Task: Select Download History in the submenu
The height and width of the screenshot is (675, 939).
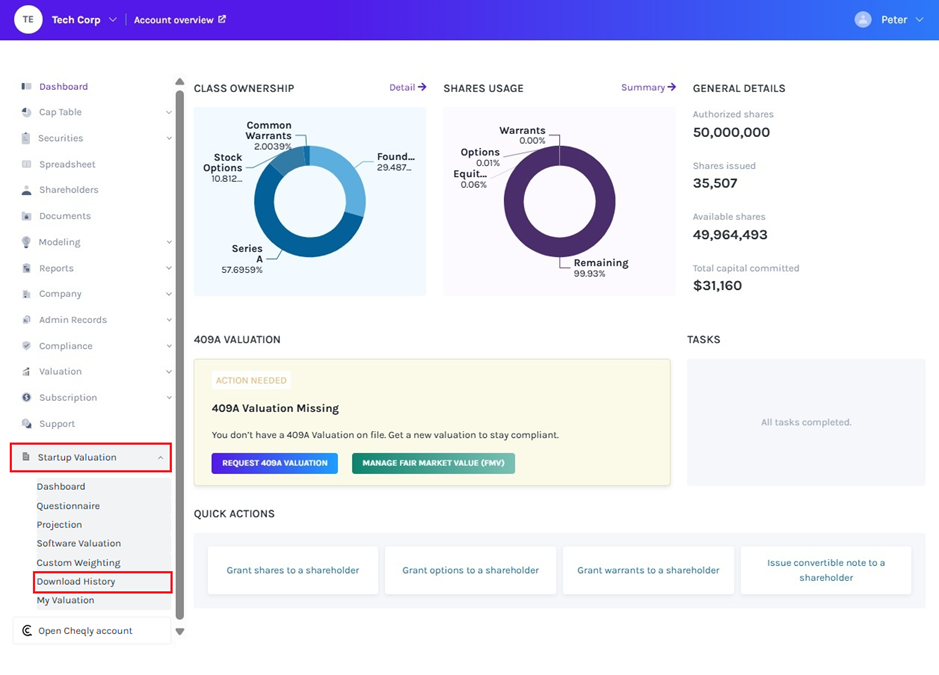Action: click(76, 581)
